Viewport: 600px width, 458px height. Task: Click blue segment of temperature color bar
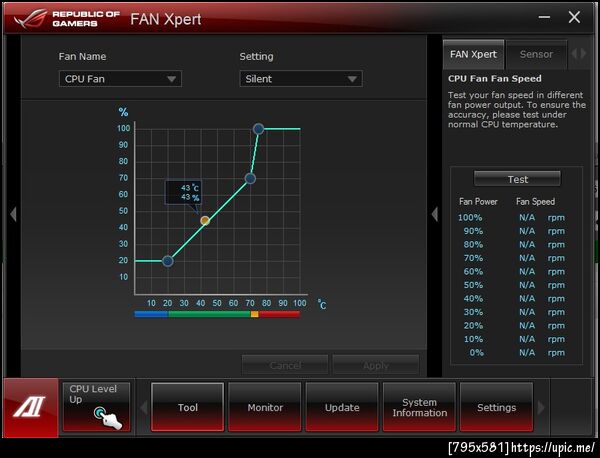pos(151,314)
